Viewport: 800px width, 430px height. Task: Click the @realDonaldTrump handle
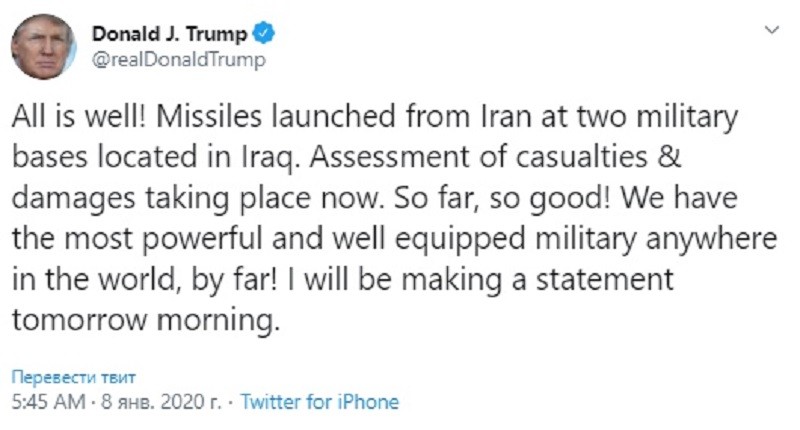(179, 60)
